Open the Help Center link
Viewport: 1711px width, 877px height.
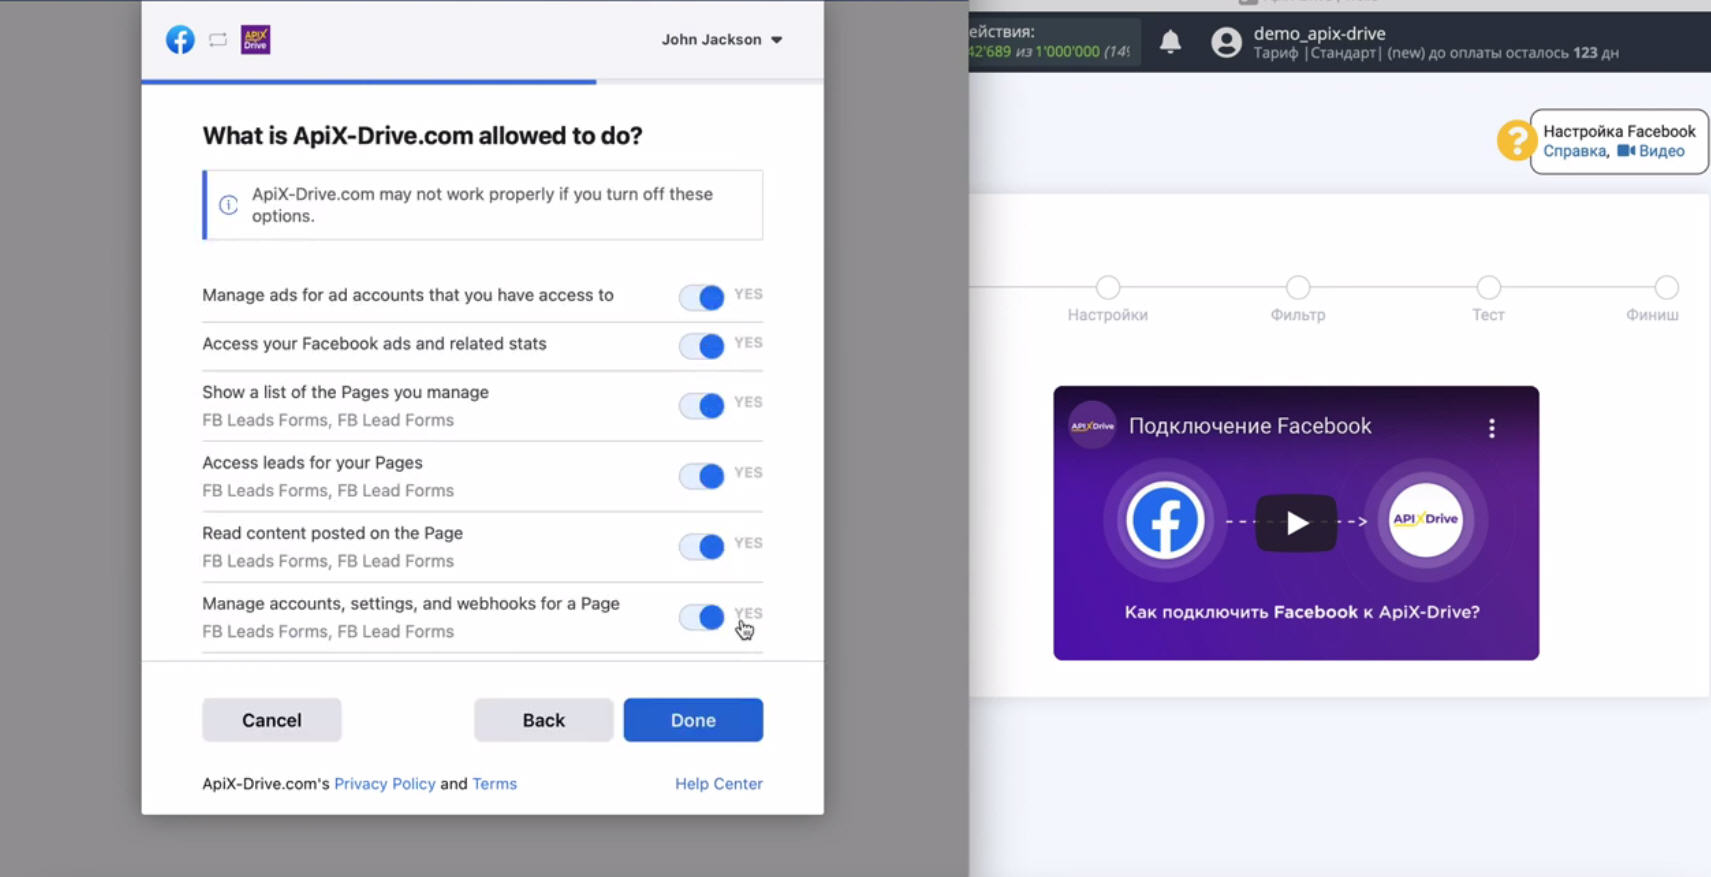pos(719,784)
